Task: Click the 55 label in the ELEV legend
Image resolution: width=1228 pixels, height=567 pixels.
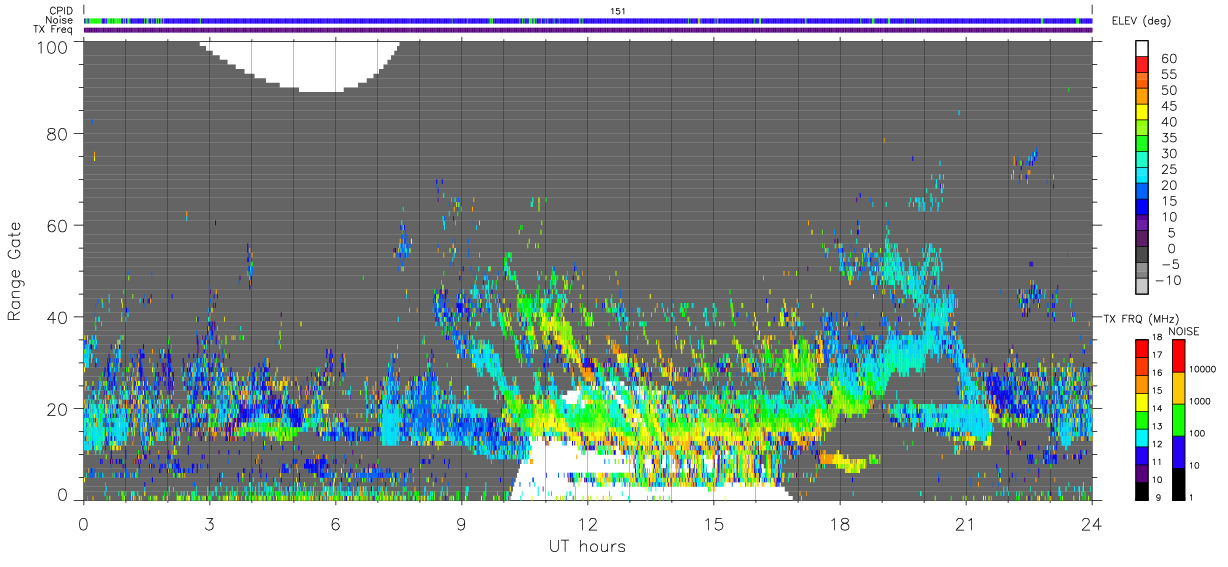Action: 1168,74
